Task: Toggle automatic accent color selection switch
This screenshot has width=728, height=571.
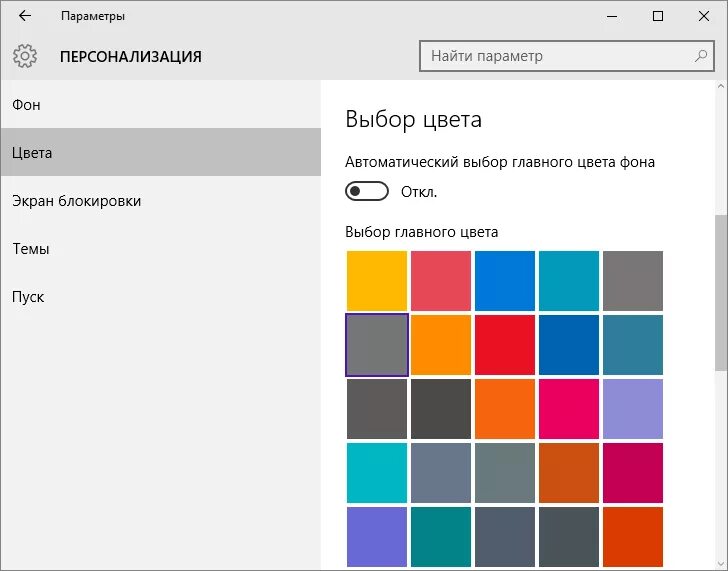Action: 367,191
